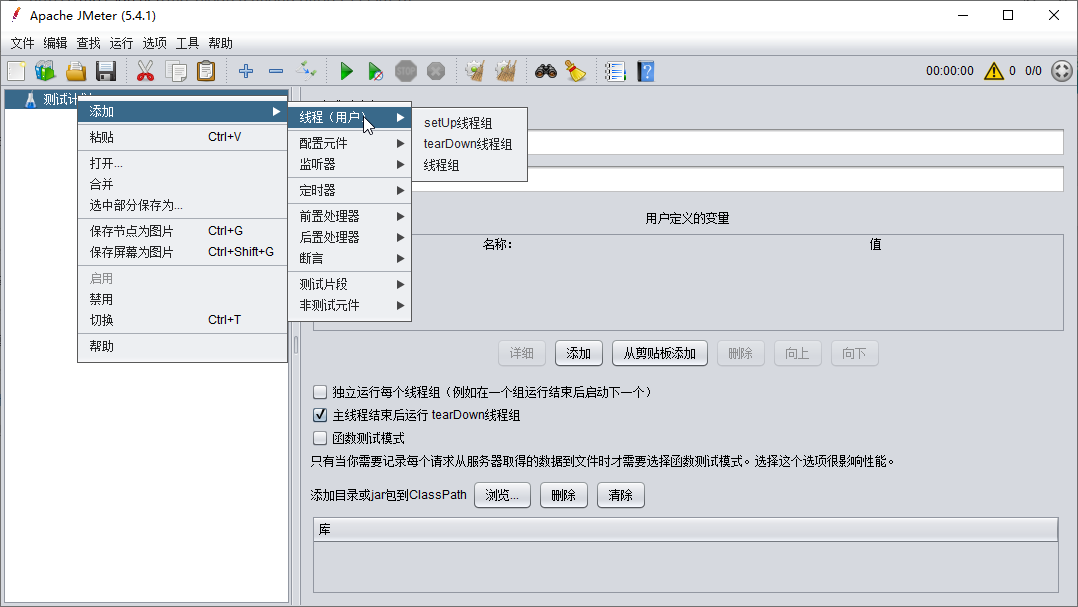This screenshot has height=607, width=1078.
Task: Click the Save floppy disk icon
Action: click(106, 71)
